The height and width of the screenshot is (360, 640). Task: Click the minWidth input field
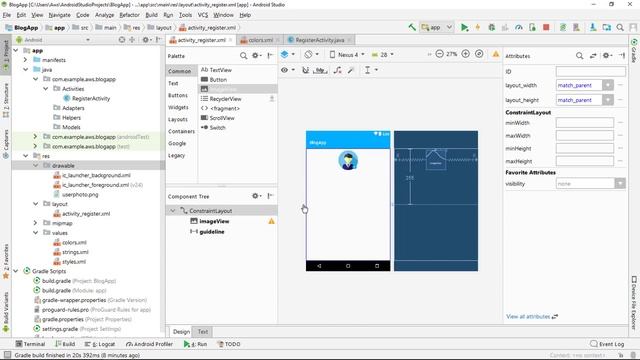point(584,122)
